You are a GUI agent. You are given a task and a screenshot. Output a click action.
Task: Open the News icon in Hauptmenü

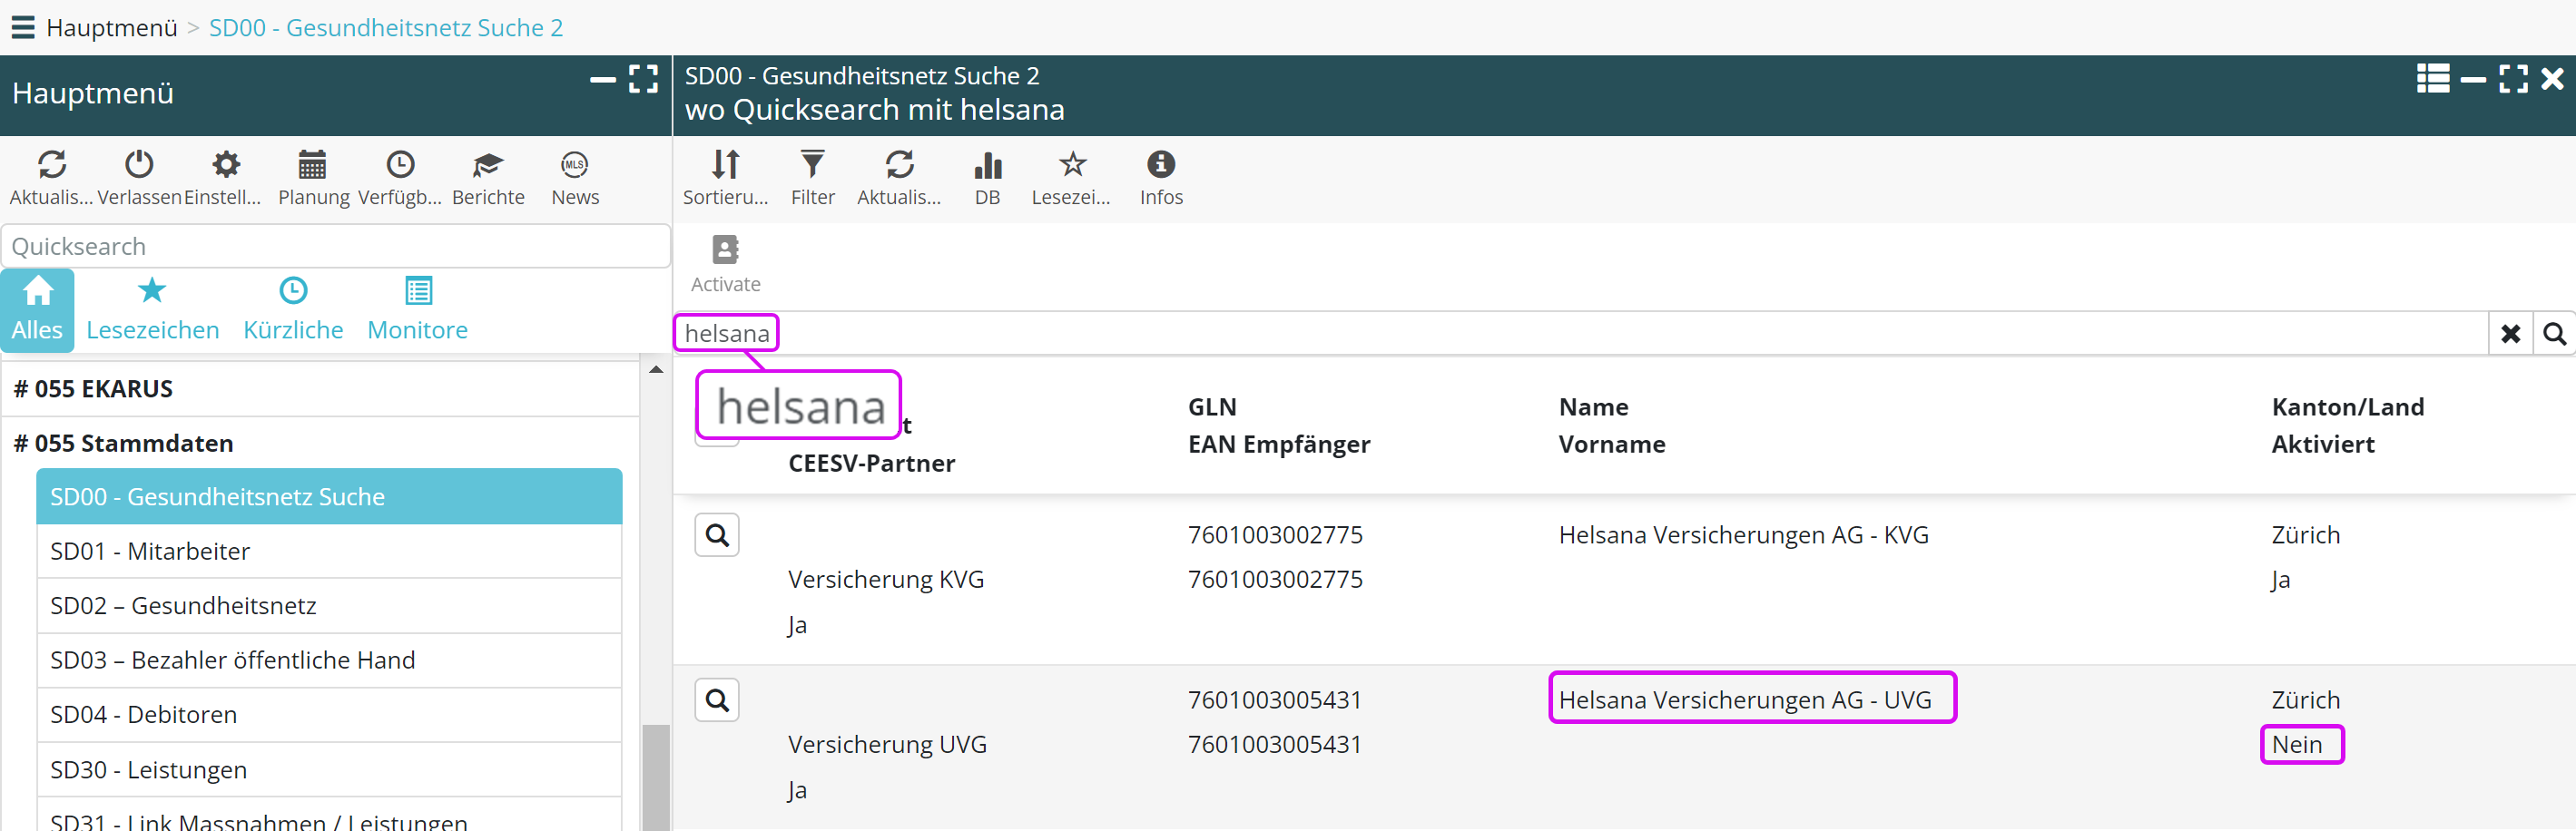point(575,165)
